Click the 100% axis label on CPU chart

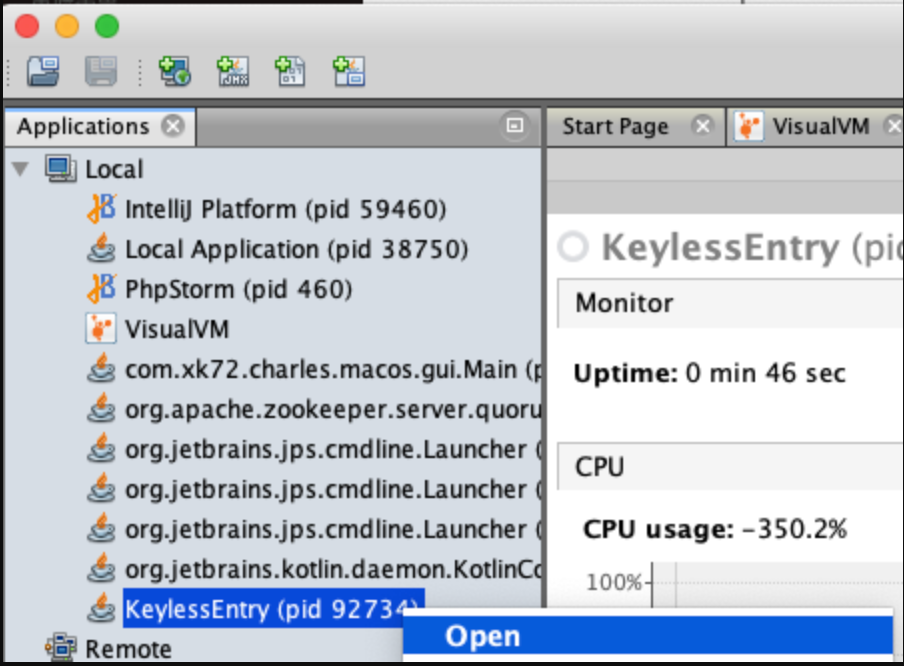click(613, 582)
